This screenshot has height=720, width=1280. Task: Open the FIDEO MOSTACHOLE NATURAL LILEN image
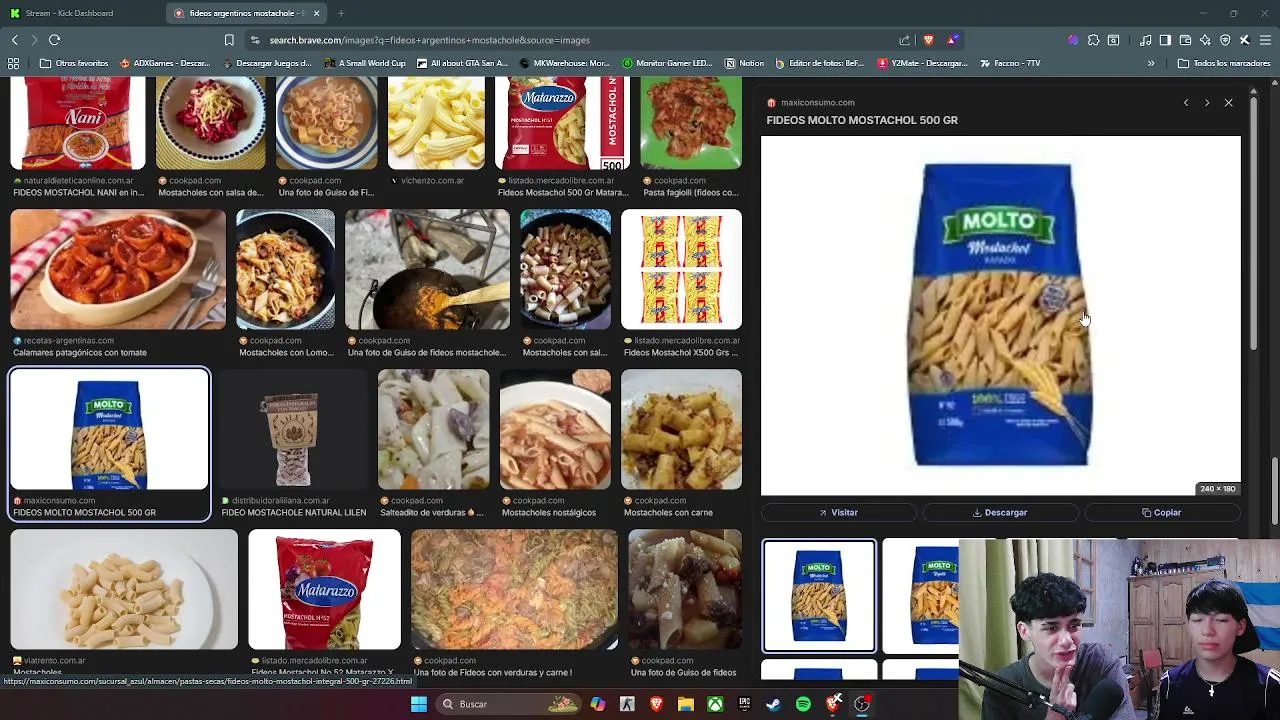pyautogui.click(x=293, y=430)
